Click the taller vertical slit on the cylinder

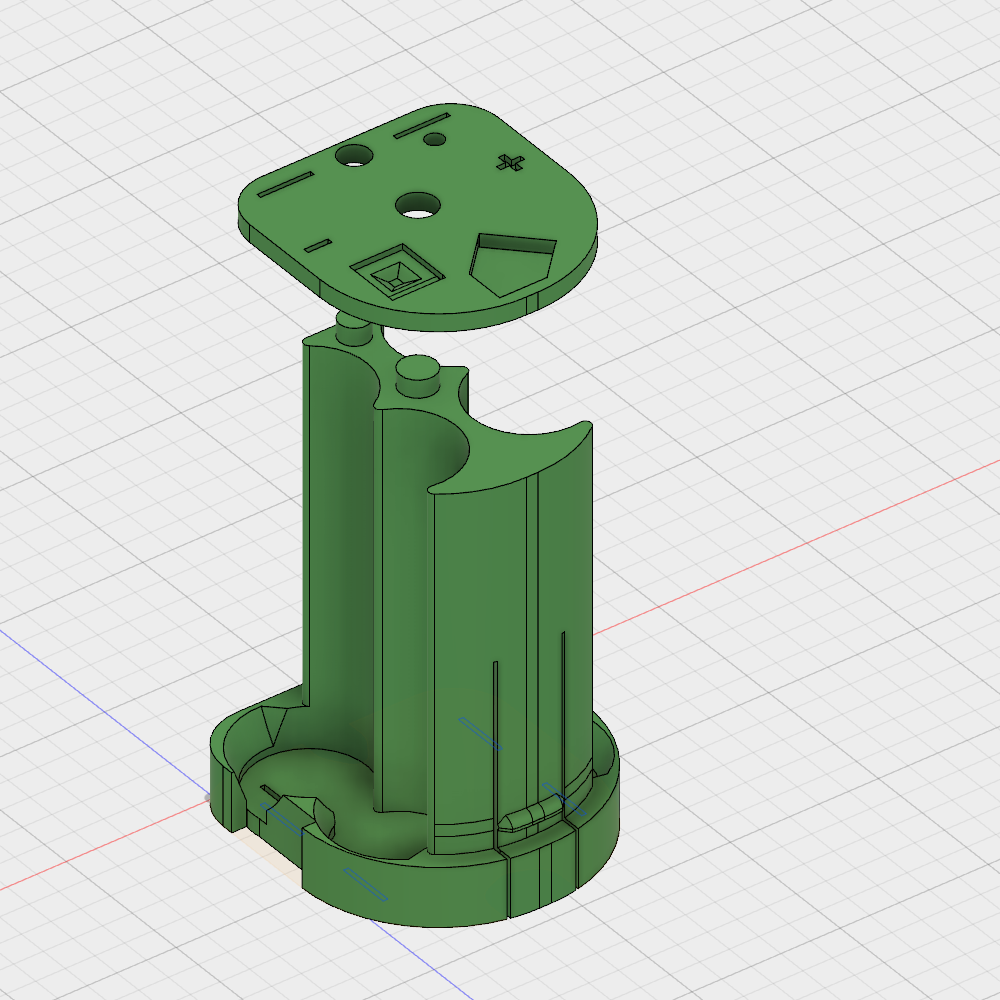pos(564,700)
